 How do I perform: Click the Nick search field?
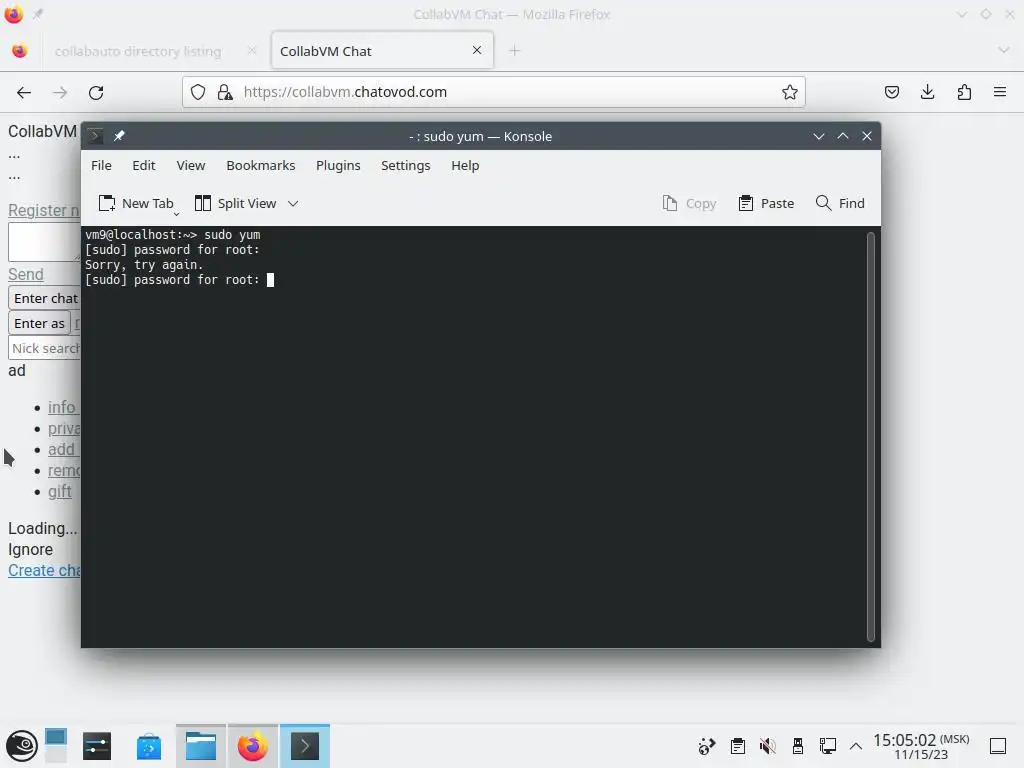(44, 348)
